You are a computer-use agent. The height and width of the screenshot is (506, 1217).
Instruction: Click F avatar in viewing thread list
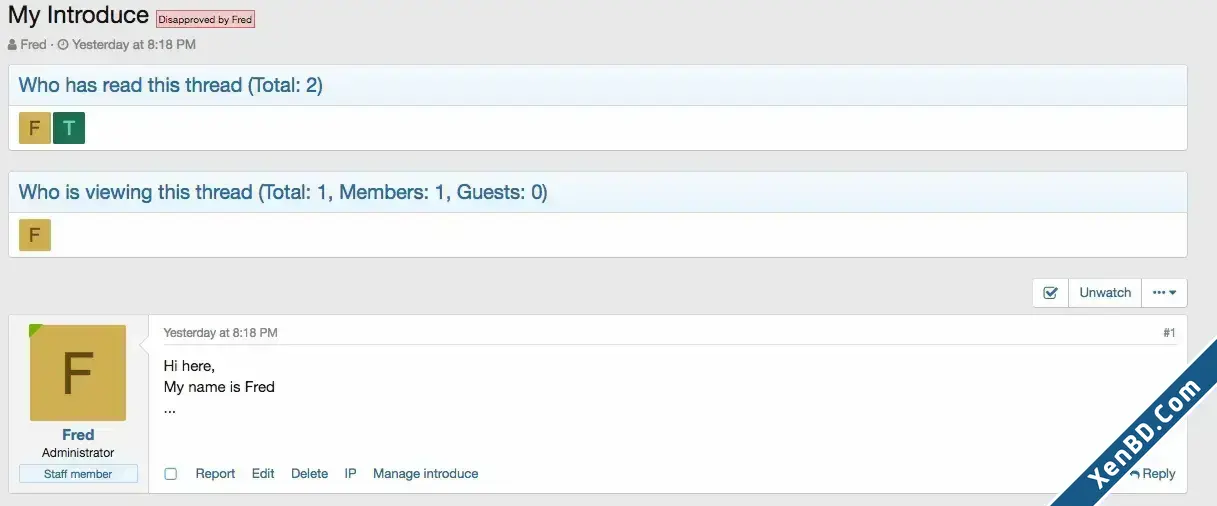tap(35, 235)
